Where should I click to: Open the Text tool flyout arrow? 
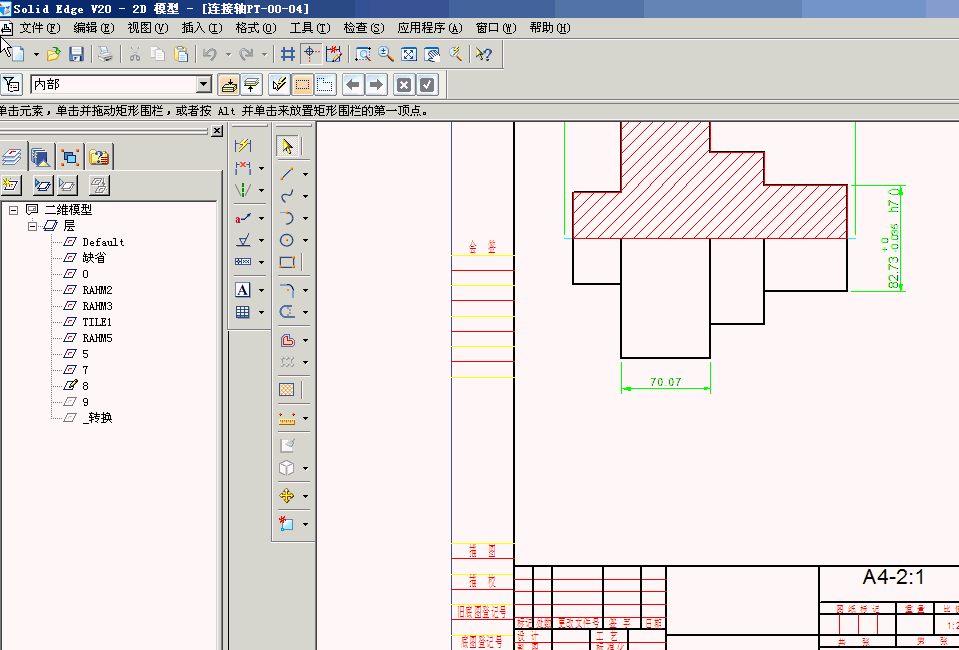[x=261, y=290]
